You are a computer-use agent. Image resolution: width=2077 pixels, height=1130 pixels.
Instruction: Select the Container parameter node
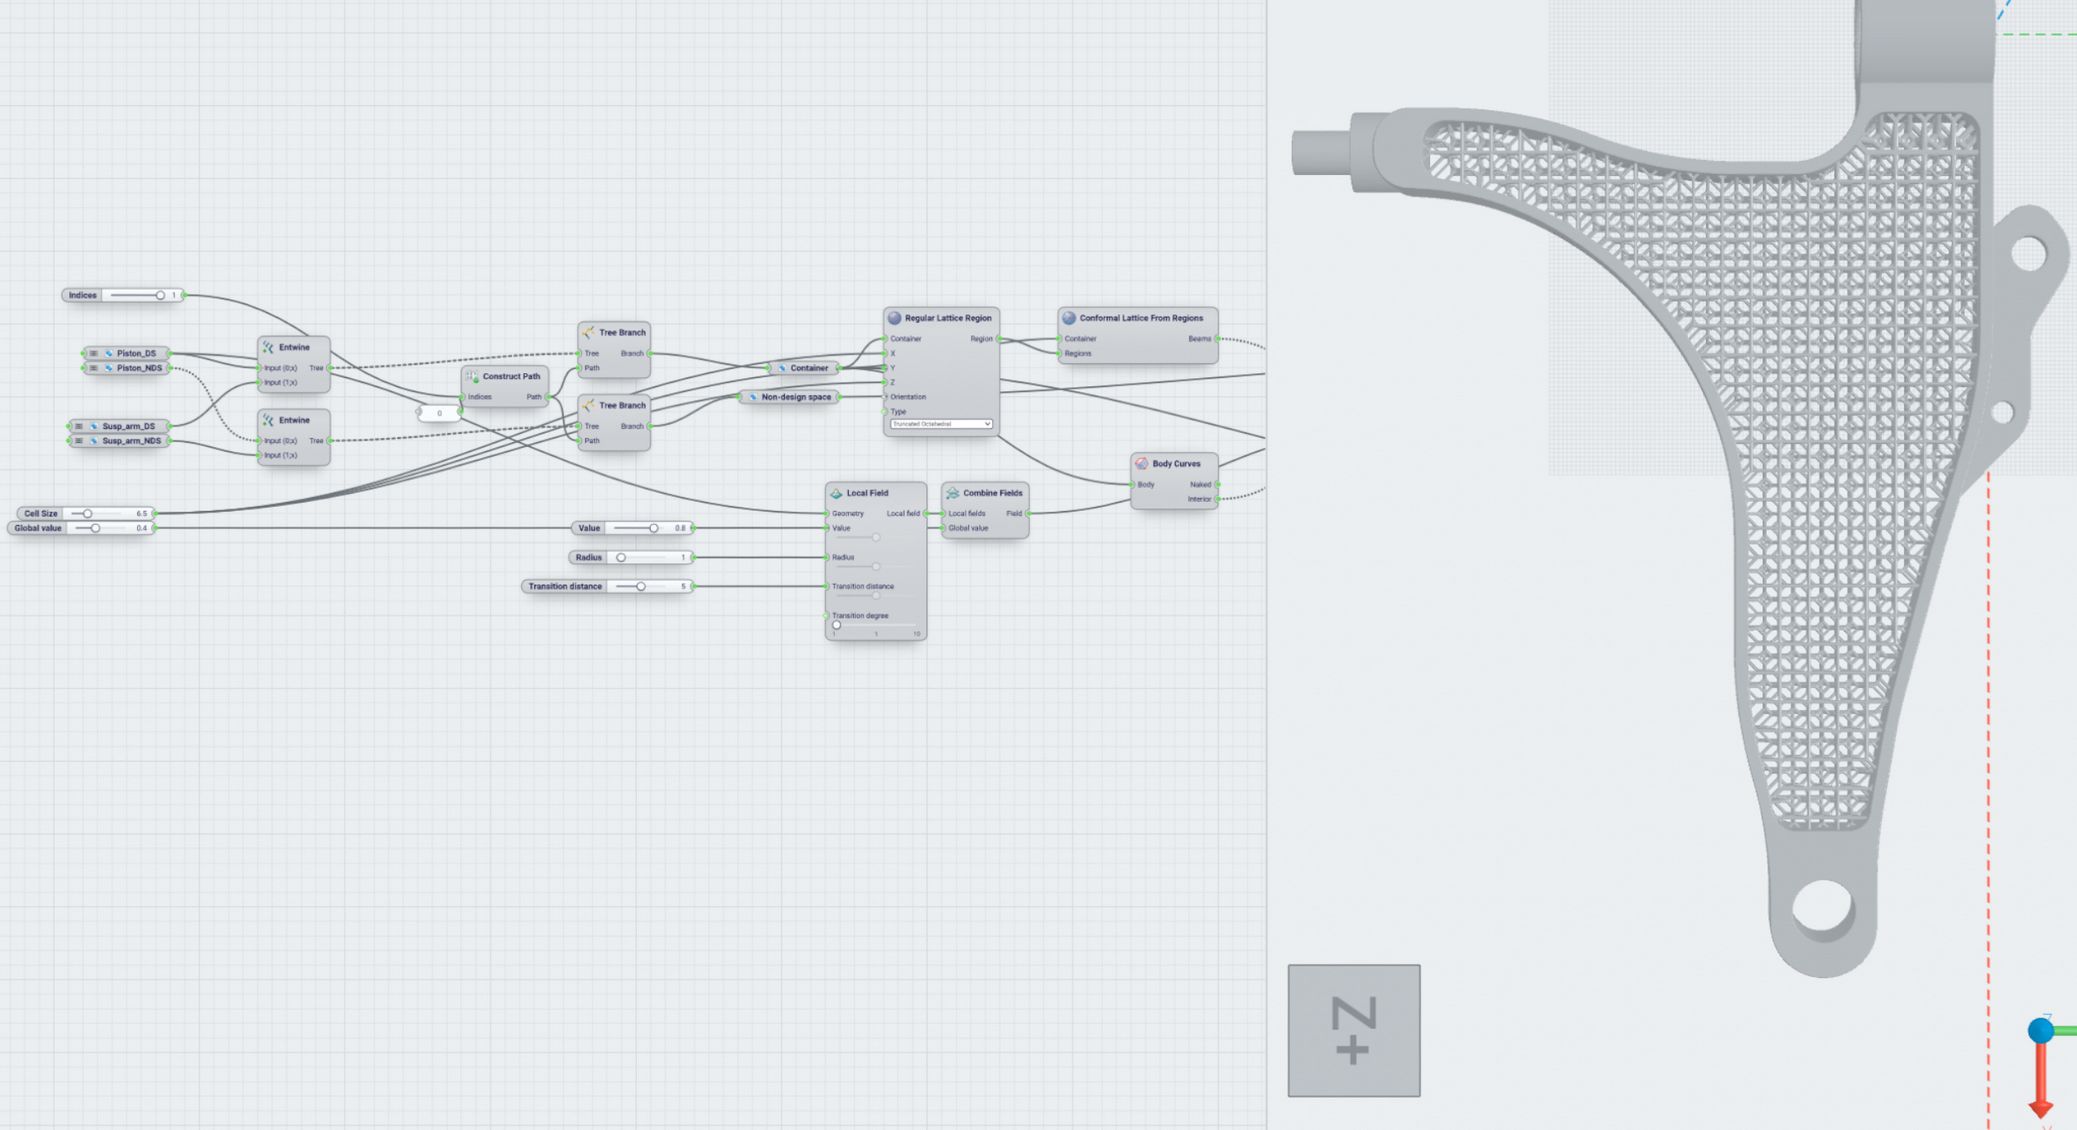(x=808, y=368)
